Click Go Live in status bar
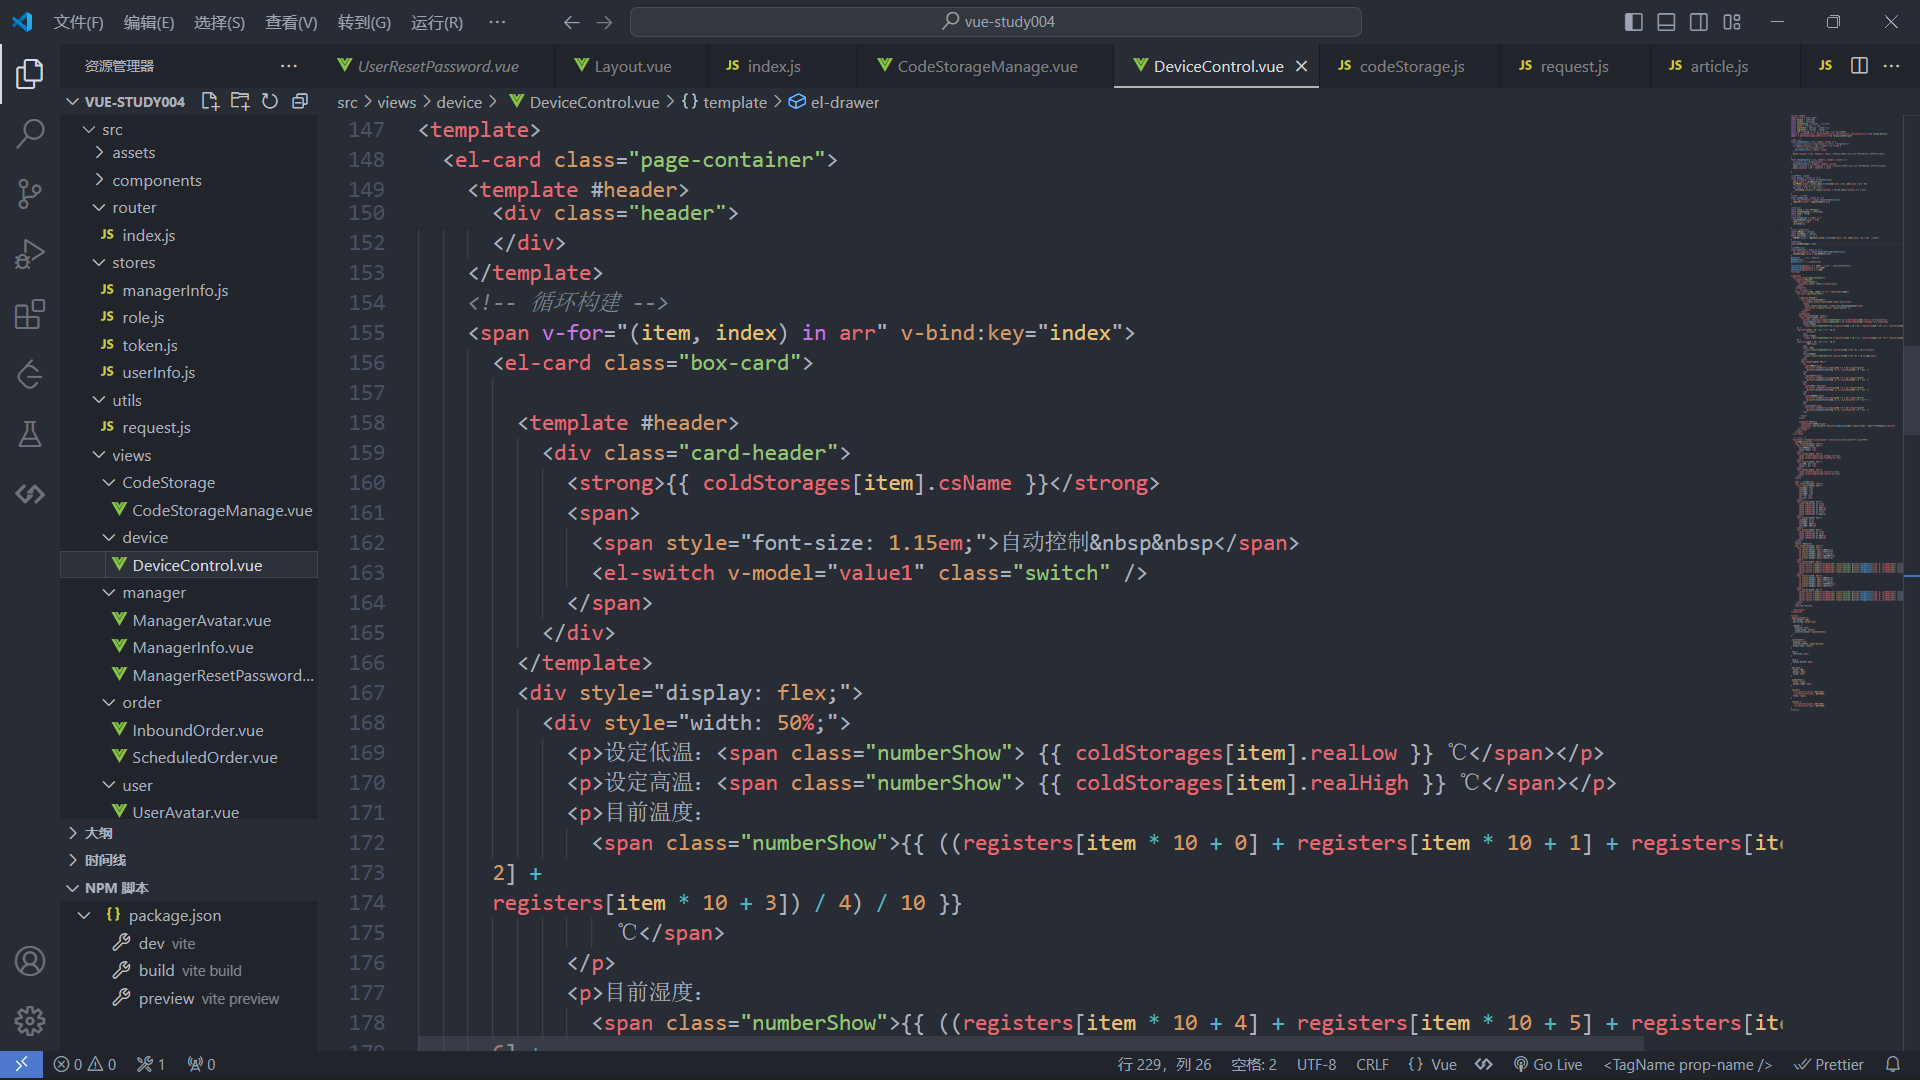 click(x=1548, y=1064)
